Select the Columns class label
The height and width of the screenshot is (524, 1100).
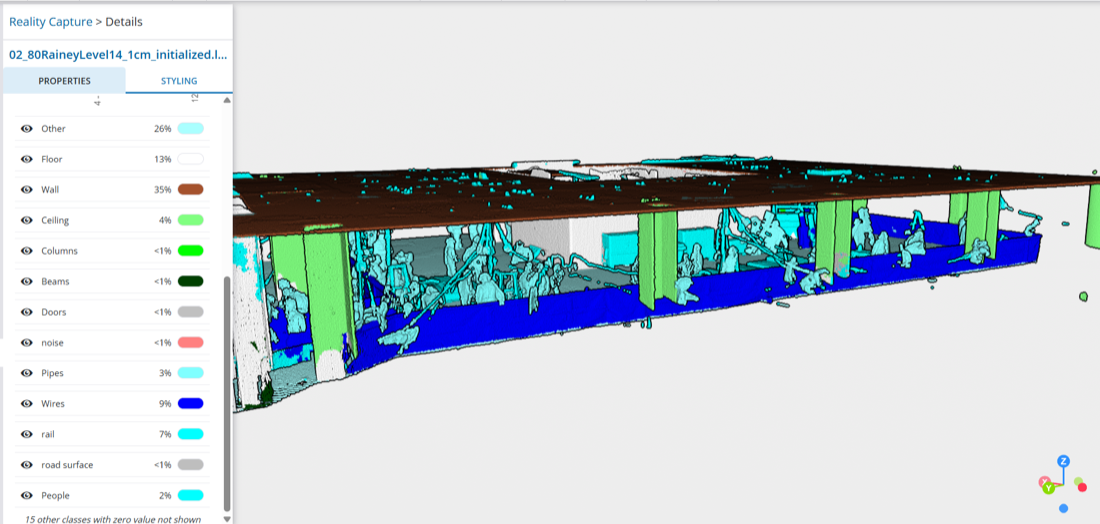[x=60, y=250]
